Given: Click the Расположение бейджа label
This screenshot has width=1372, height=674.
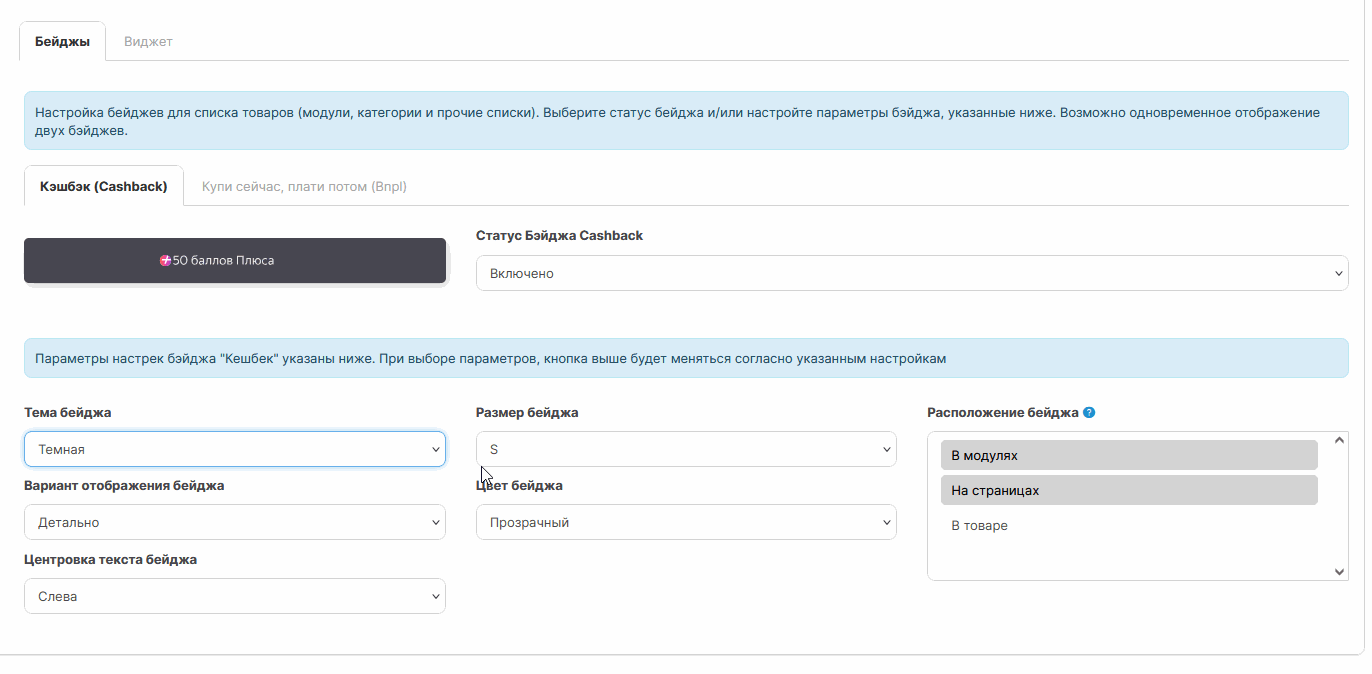Looking at the screenshot, I should pos(1002,412).
